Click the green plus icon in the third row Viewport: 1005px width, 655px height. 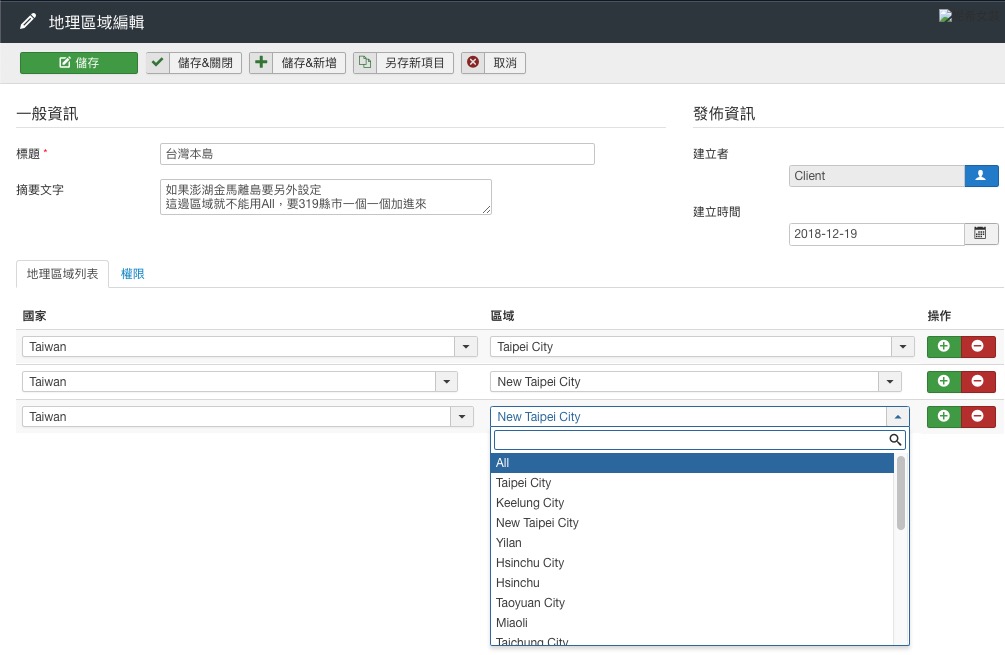coord(944,417)
